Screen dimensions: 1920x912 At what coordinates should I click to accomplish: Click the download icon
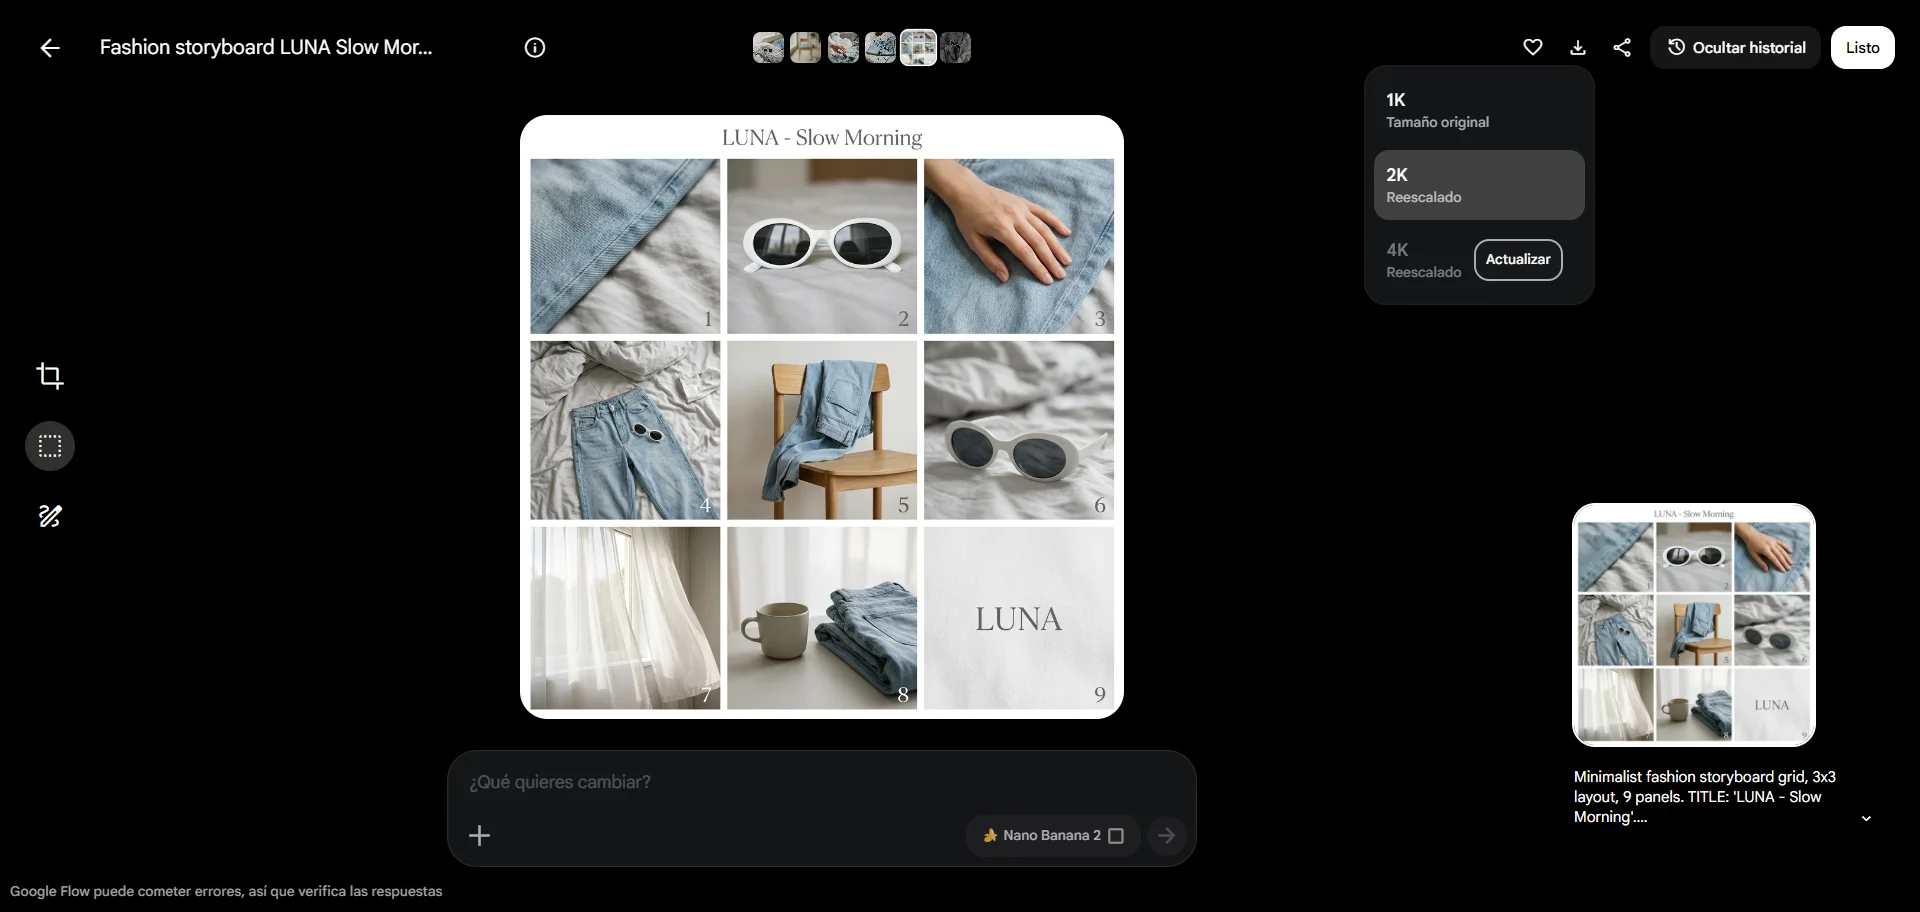tap(1578, 48)
